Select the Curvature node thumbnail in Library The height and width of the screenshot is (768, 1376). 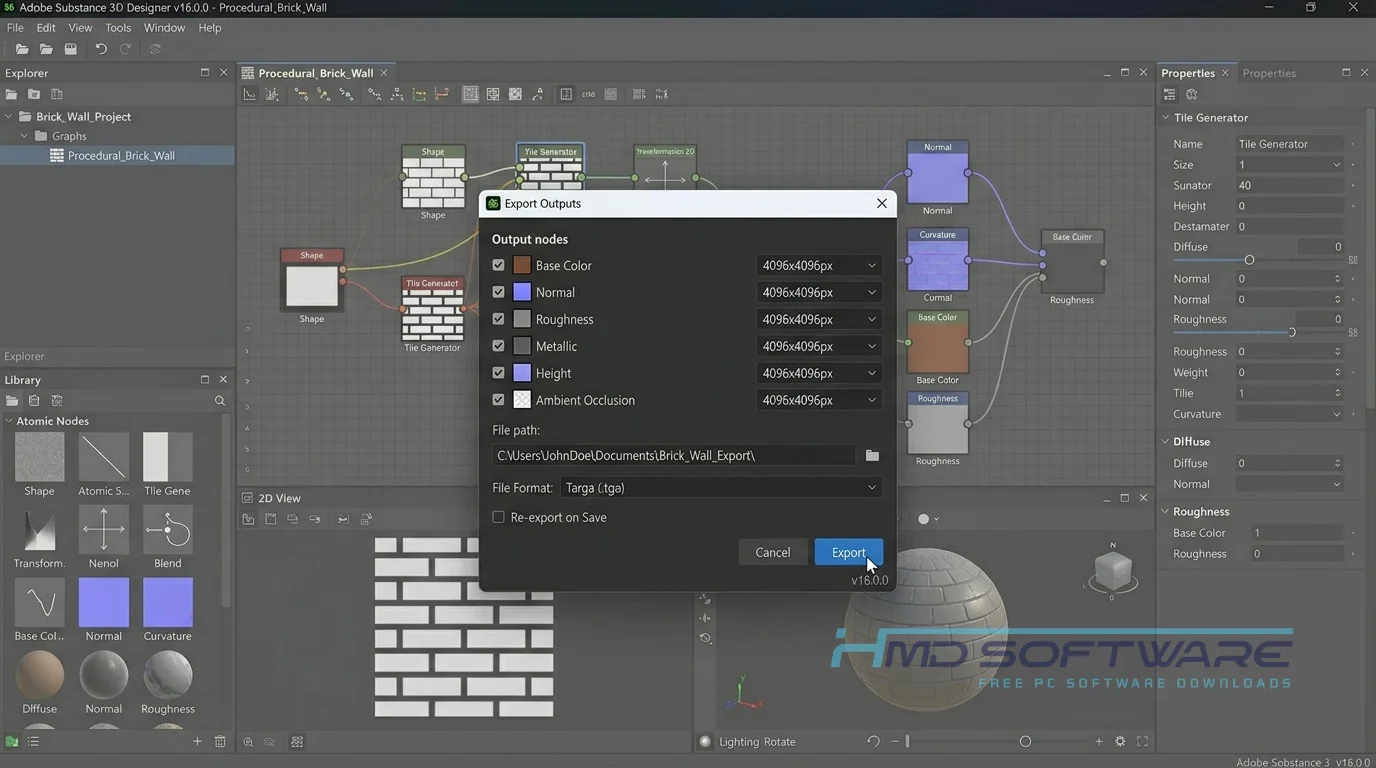[168, 602]
